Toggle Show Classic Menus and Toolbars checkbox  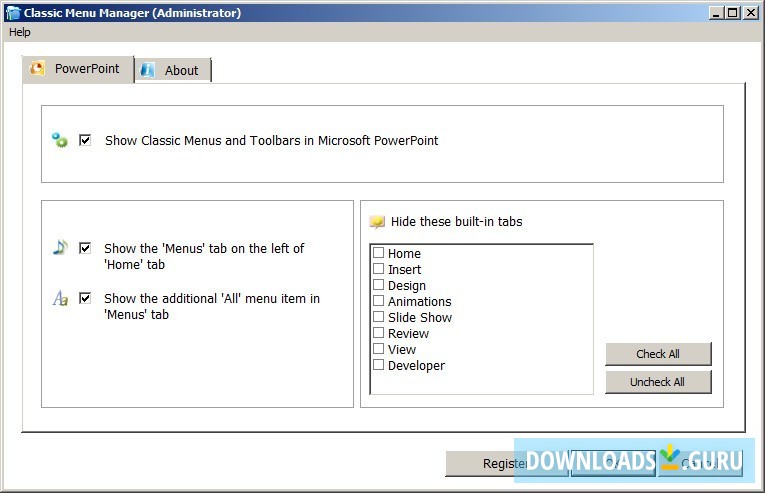point(85,140)
